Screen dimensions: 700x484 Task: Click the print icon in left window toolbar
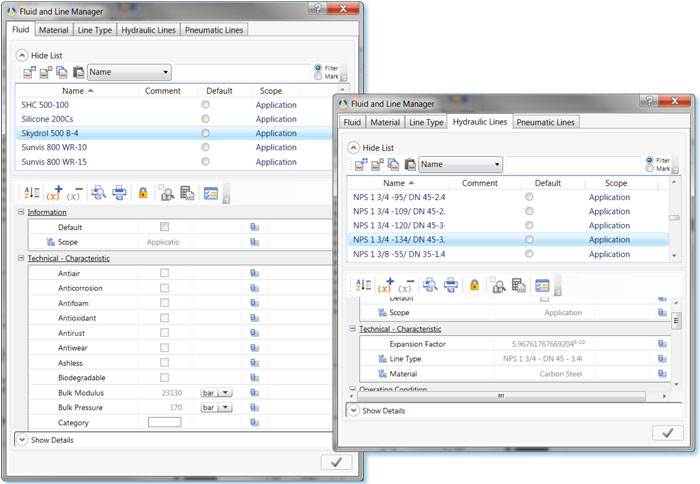click(119, 193)
